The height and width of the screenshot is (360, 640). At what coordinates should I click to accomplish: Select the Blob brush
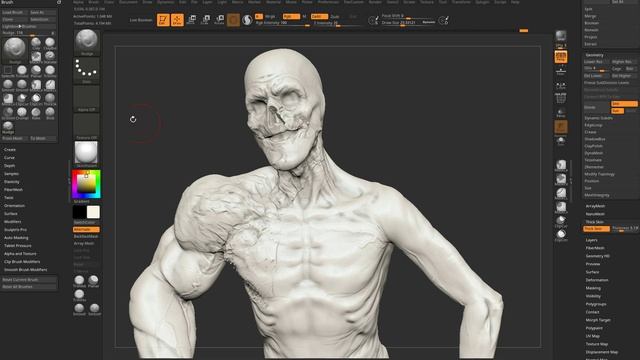(50, 113)
